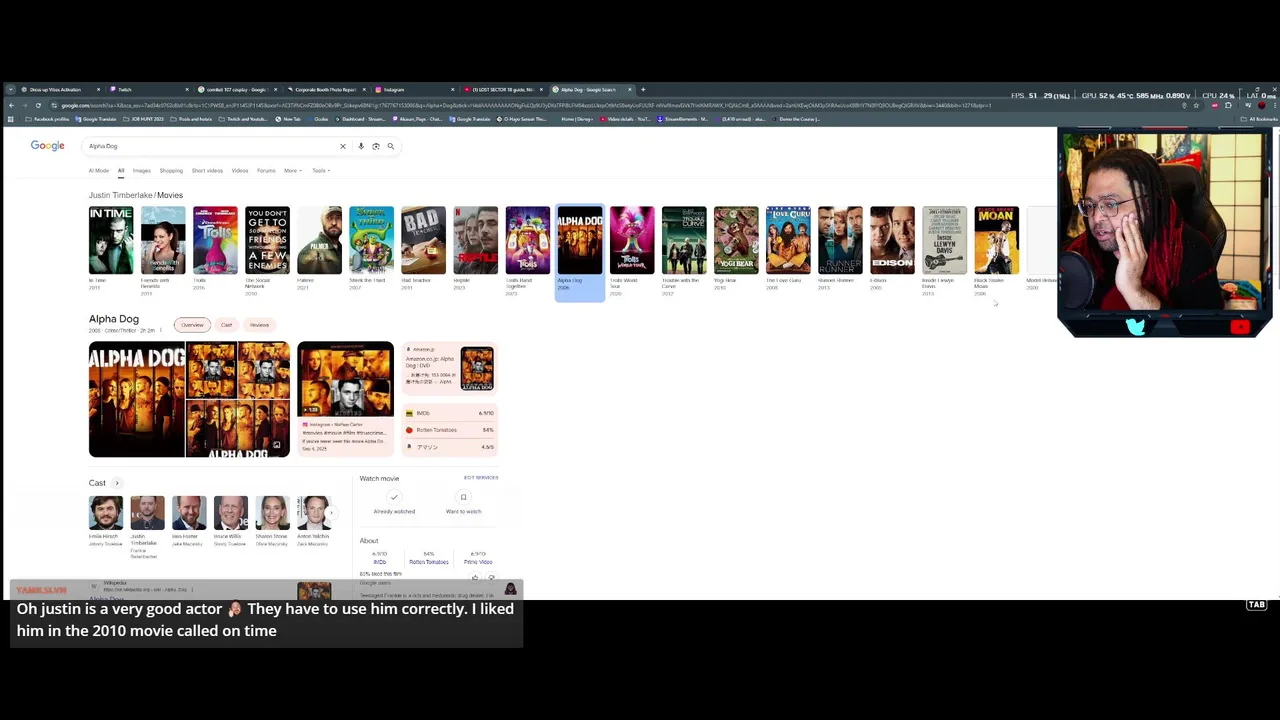
Task: Open Black Snake Moan movie poster
Action: coord(997,240)
